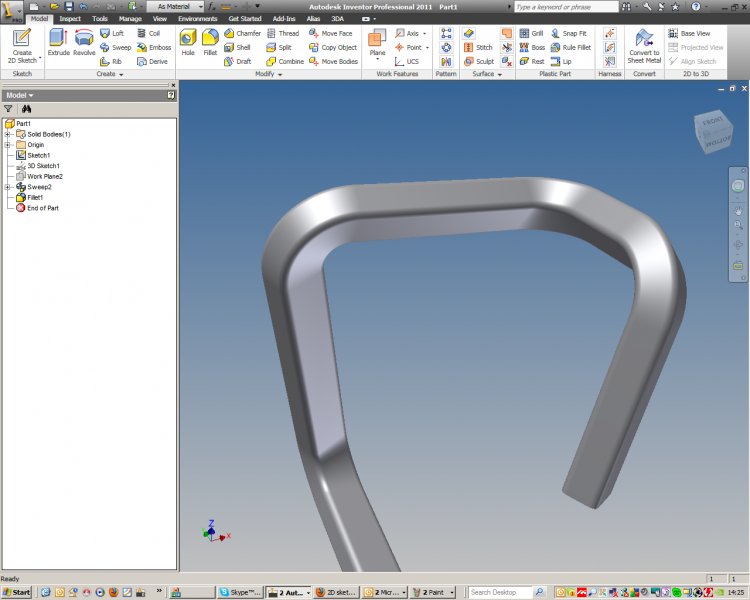
Task: Click the ViewCube in the viewport
Action: (x=713, y=131)
